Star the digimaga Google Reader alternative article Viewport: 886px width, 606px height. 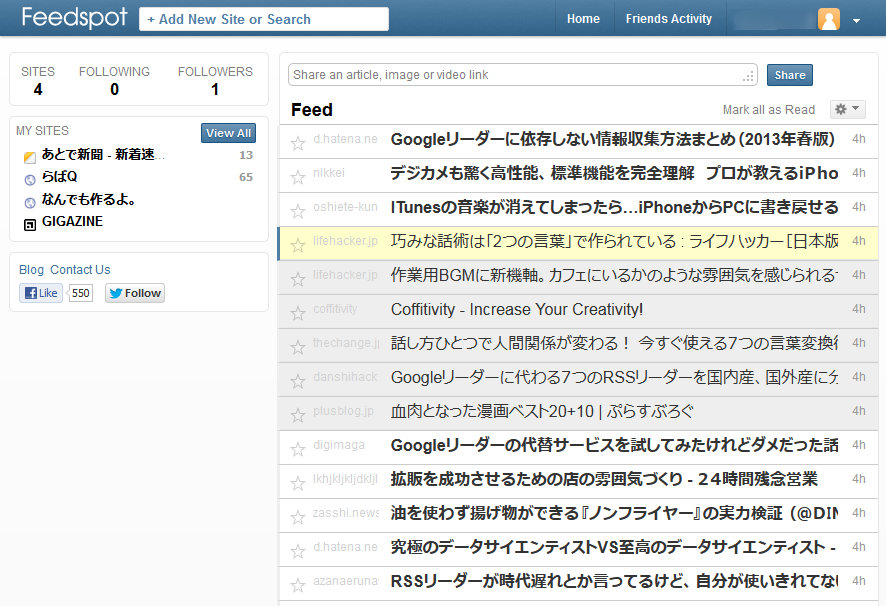(x=297, y=447)
